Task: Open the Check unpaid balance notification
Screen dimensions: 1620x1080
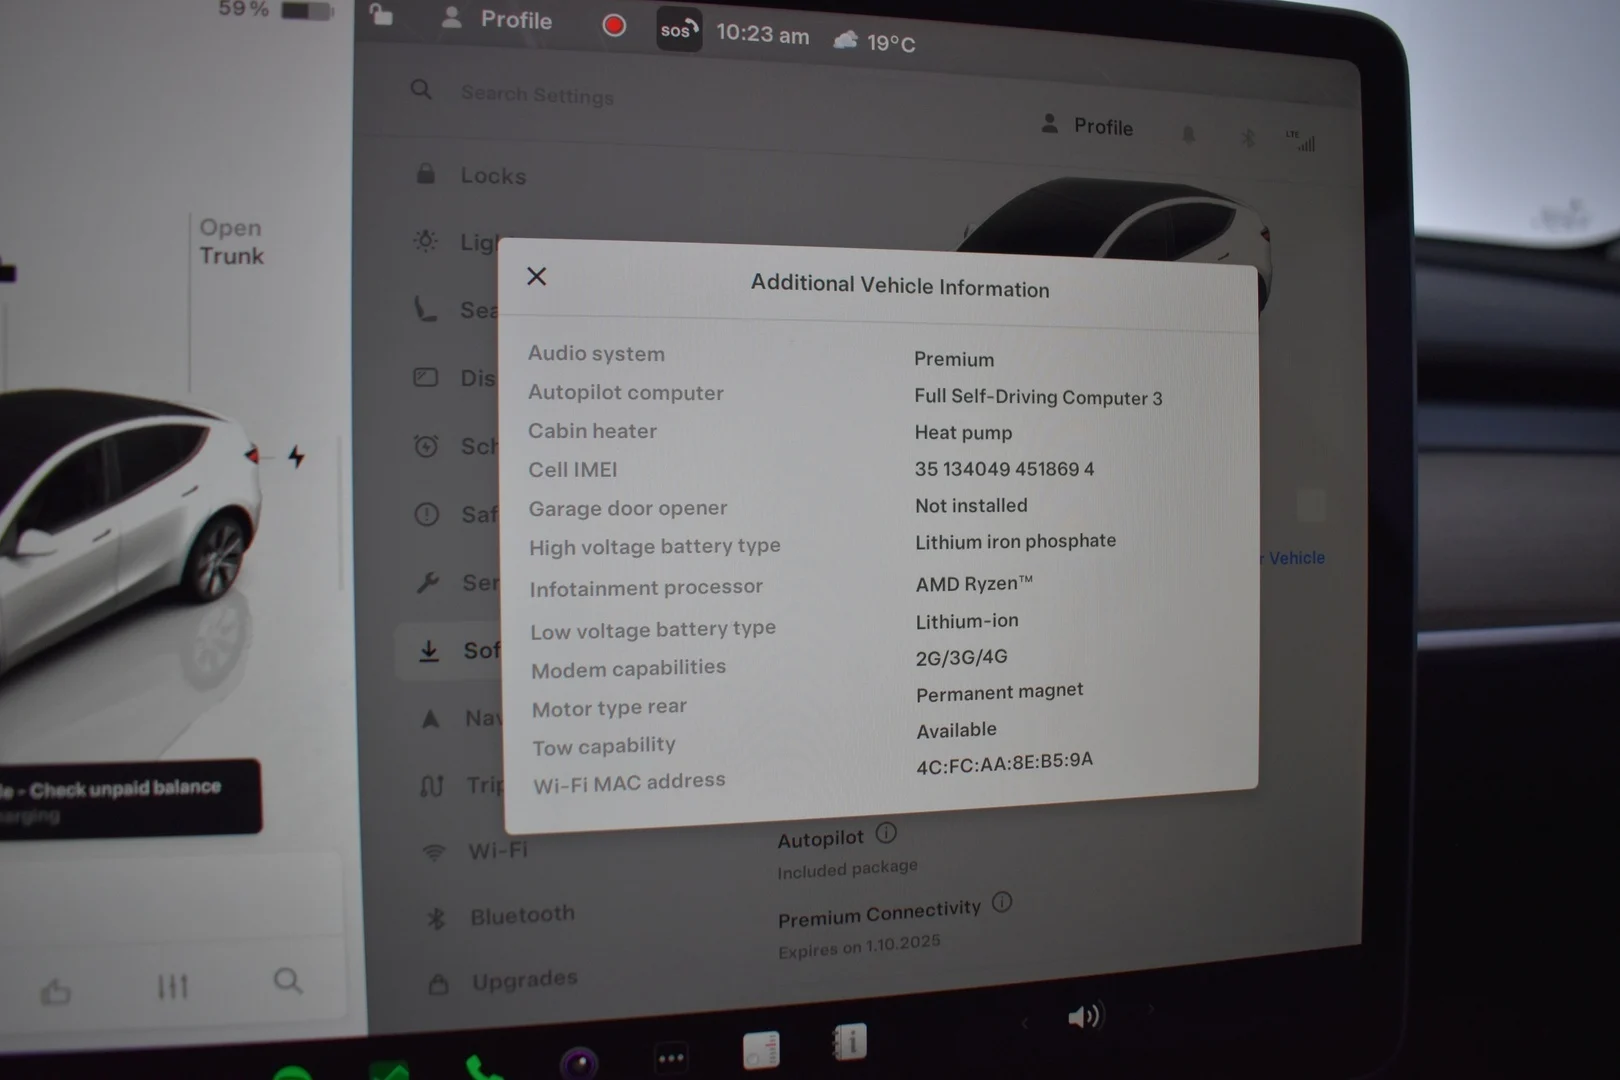Action: click(128, 797)
